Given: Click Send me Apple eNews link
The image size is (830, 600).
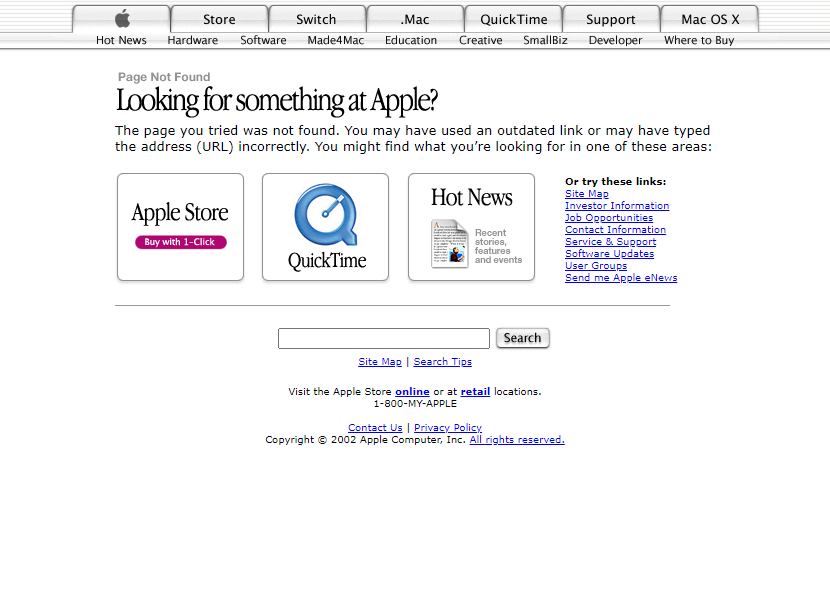Looking at the screenshot, I should 621,277.
